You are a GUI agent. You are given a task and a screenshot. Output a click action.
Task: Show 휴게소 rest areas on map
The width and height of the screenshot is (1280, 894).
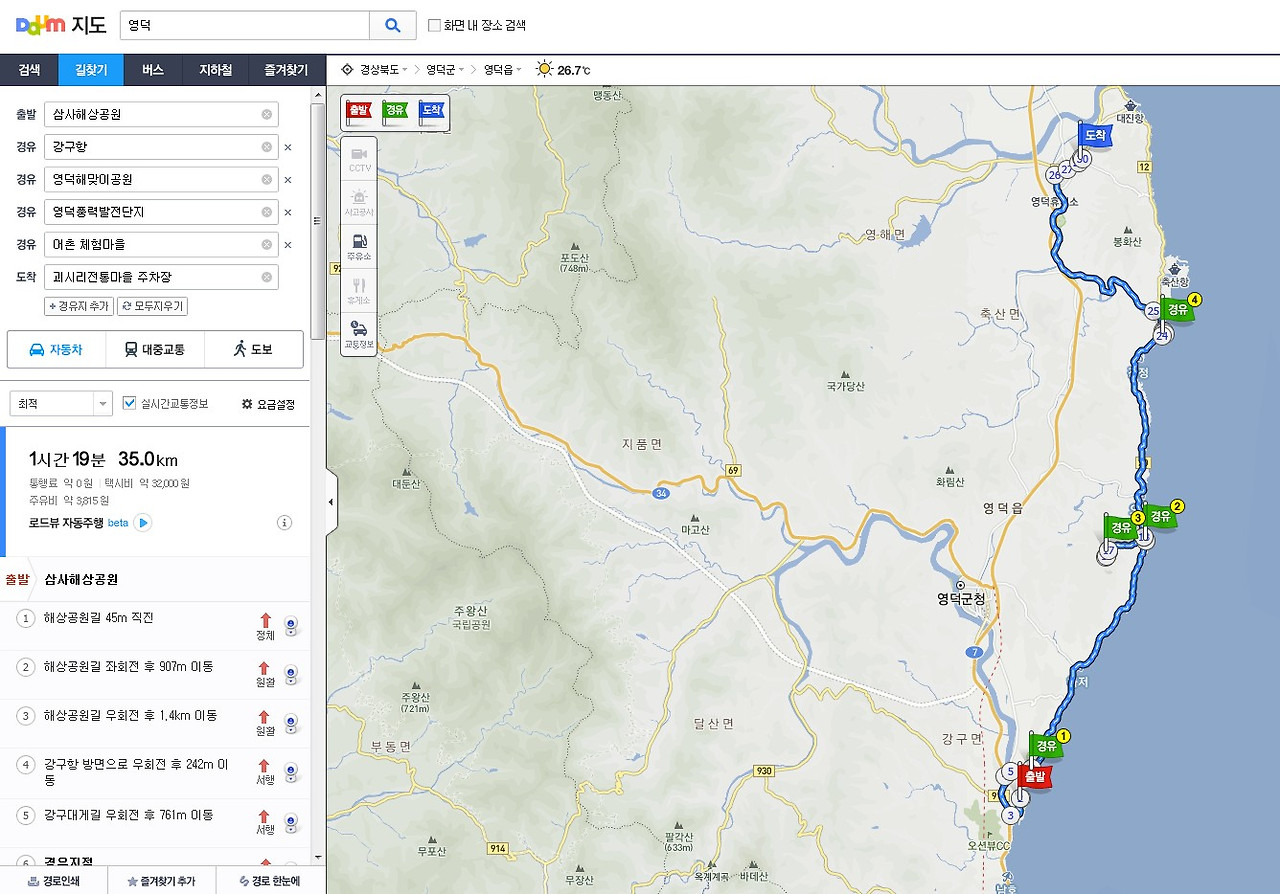tap(359, 290)
